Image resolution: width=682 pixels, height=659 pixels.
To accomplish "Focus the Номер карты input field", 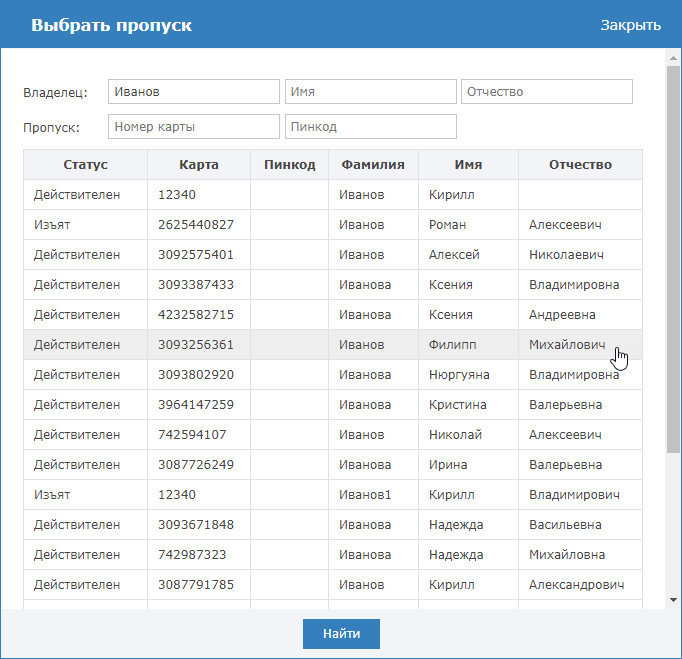I will 193,127.
